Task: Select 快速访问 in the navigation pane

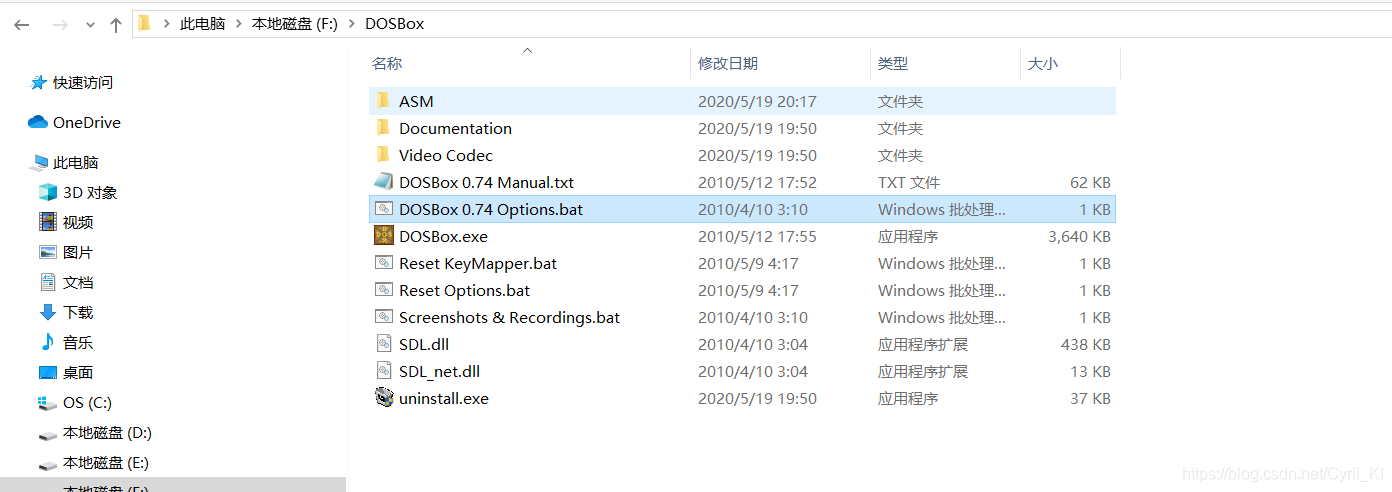Action: coord(82,82)
